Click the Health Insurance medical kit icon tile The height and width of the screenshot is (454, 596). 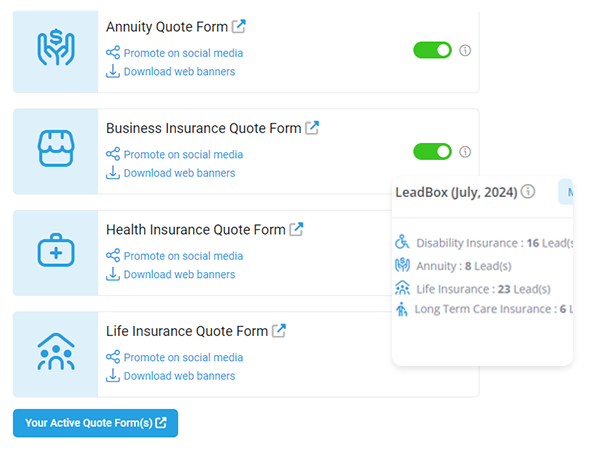55,253
